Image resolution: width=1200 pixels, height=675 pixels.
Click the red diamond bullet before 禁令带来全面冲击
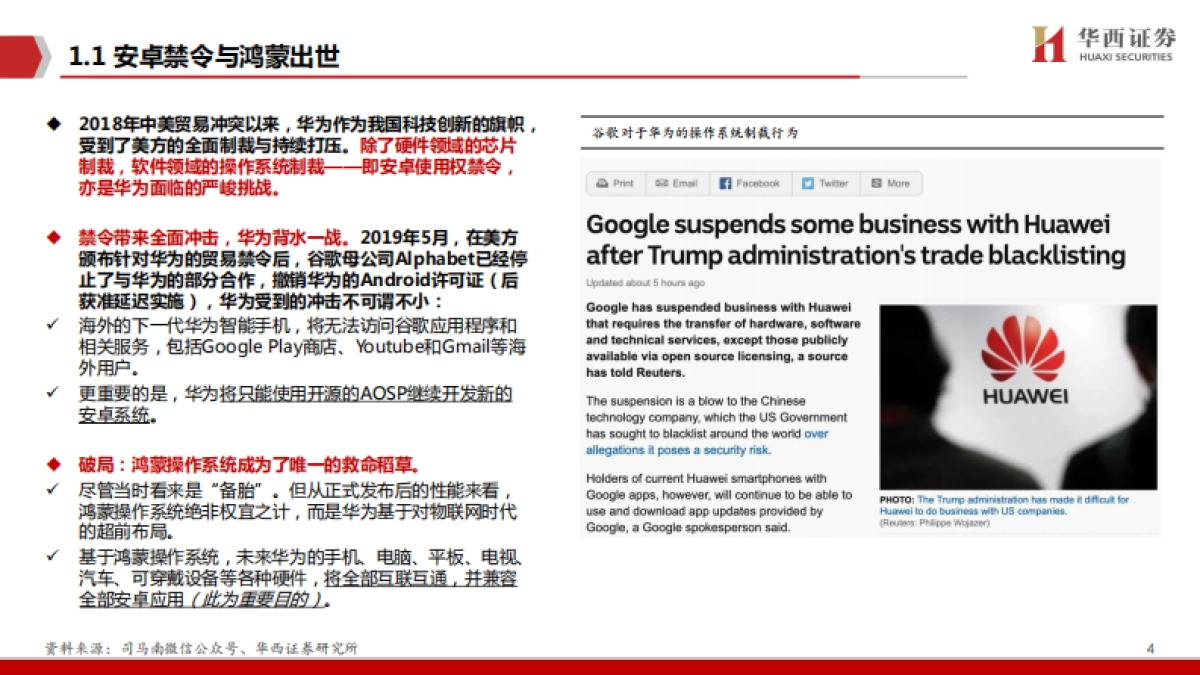(54, 238)
